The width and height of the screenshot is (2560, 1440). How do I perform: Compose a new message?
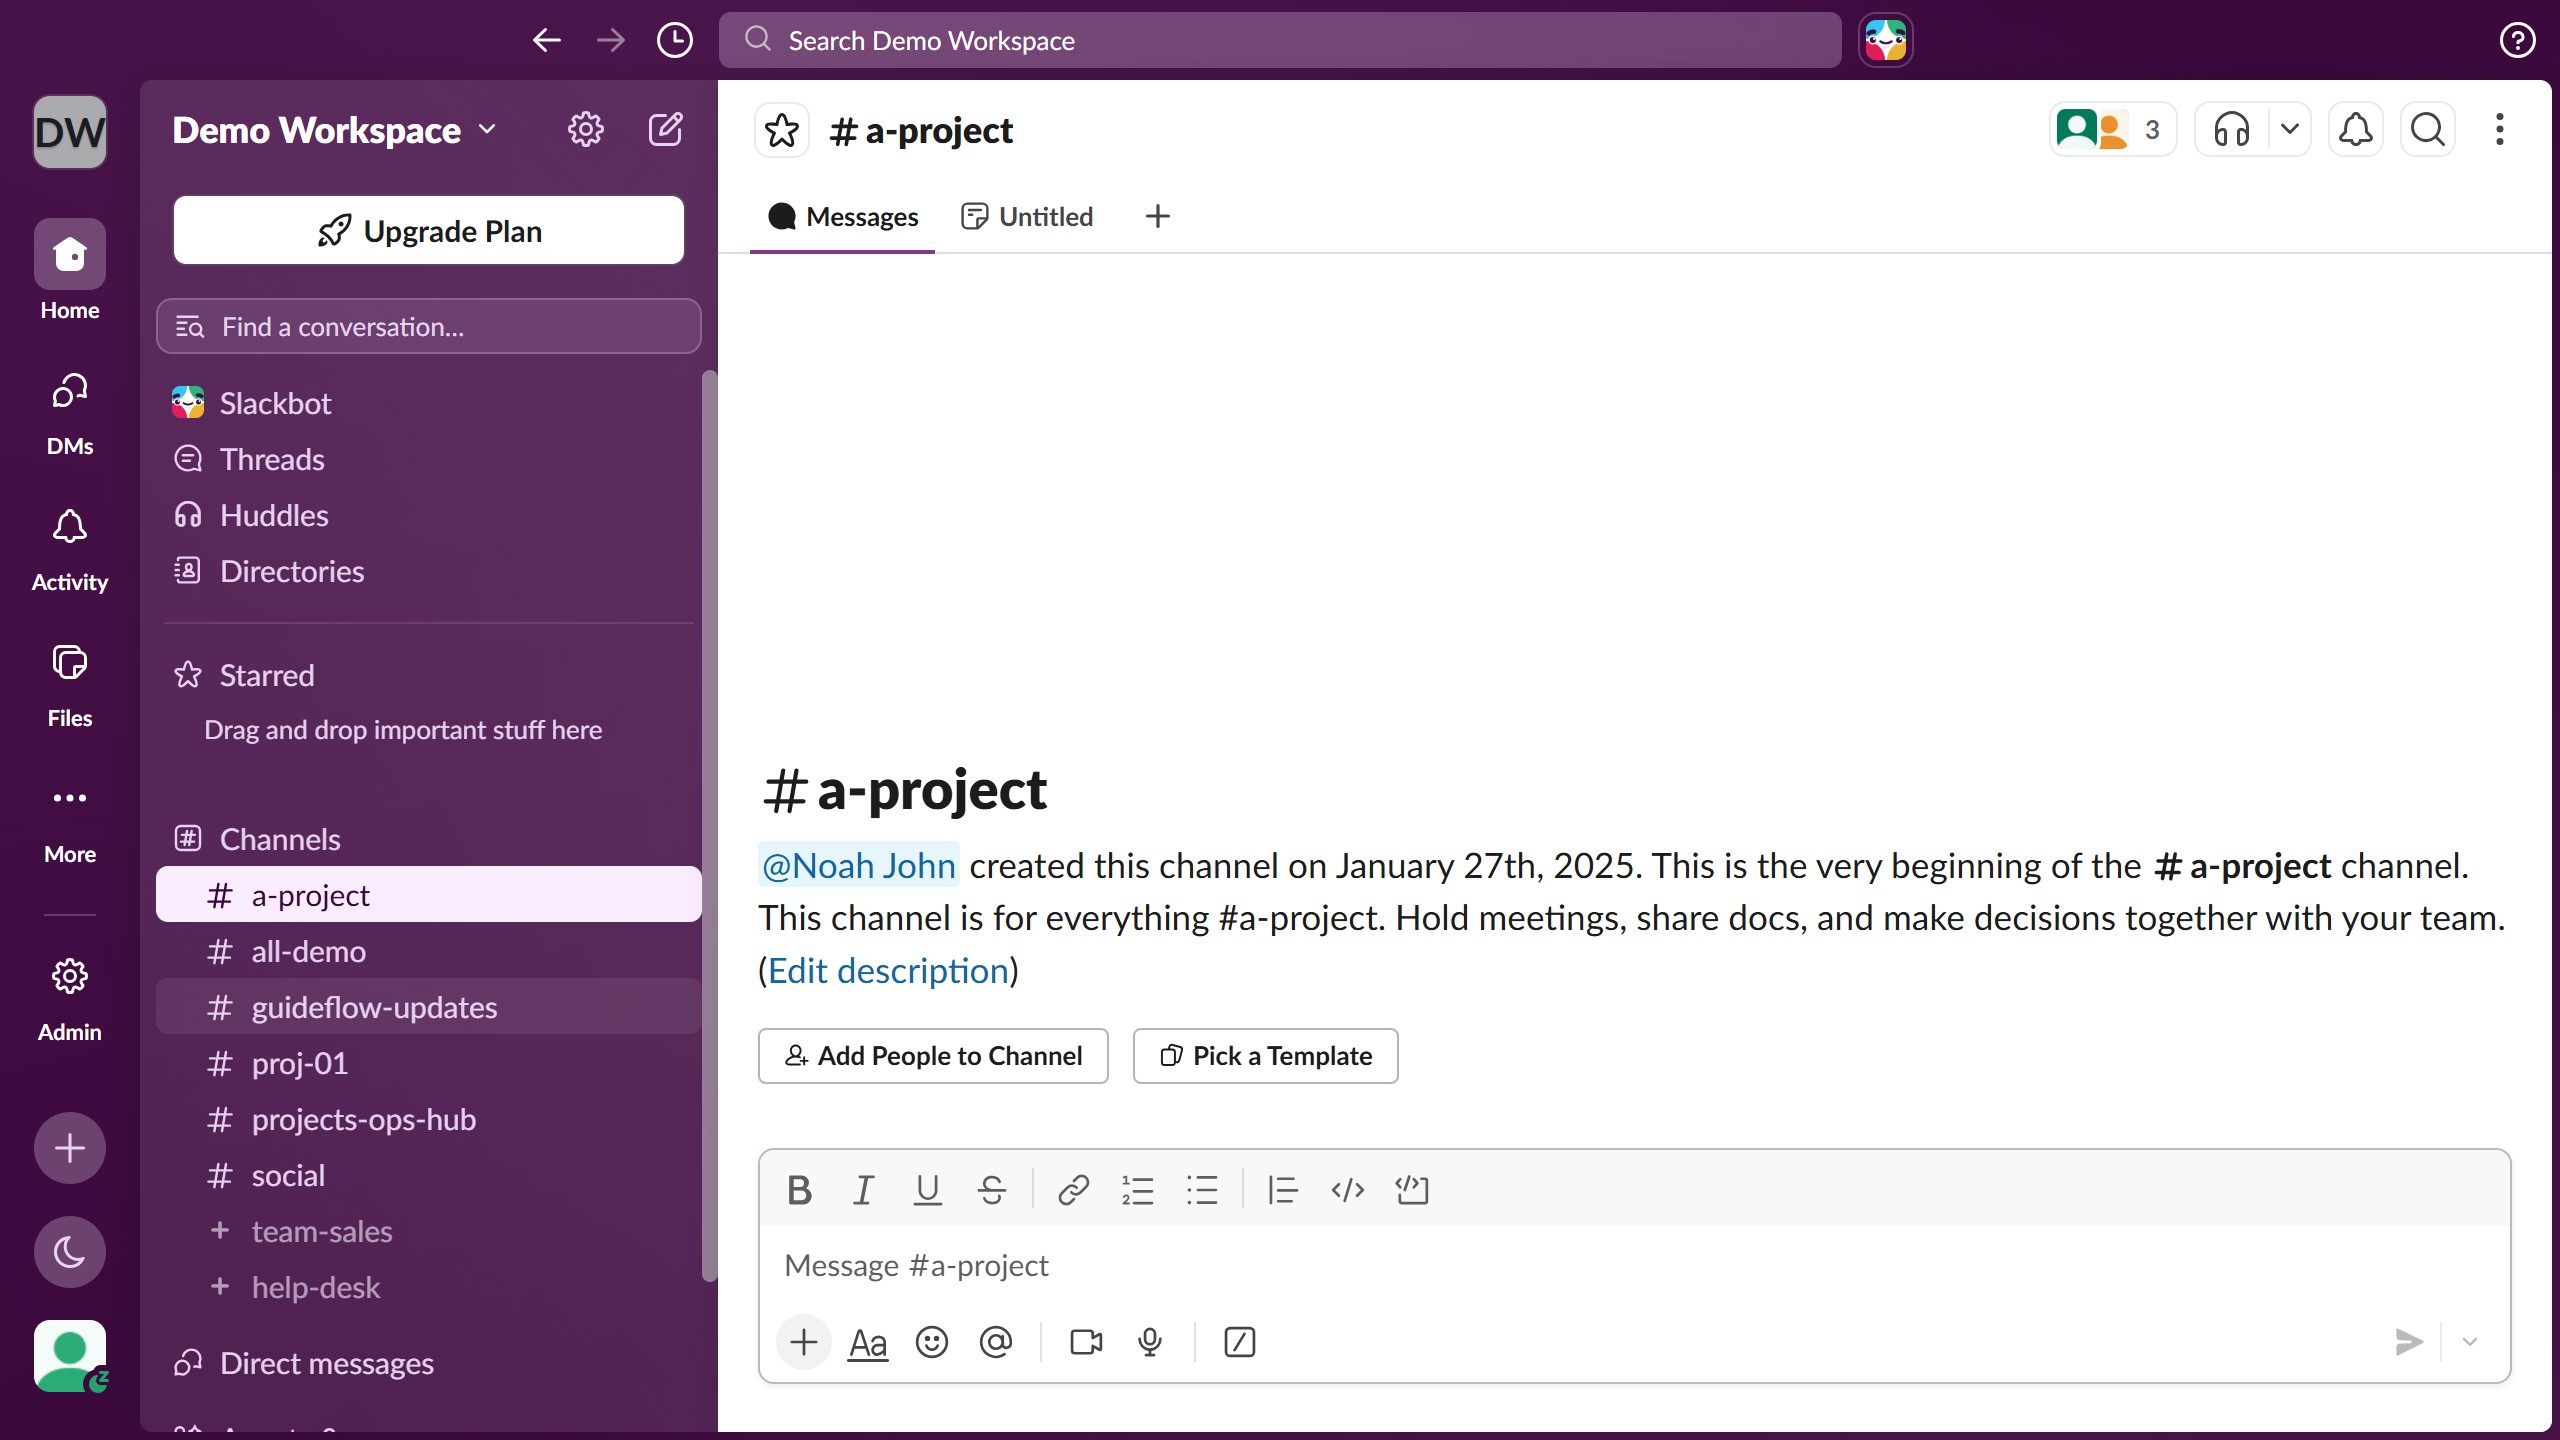tap(666, 130)
